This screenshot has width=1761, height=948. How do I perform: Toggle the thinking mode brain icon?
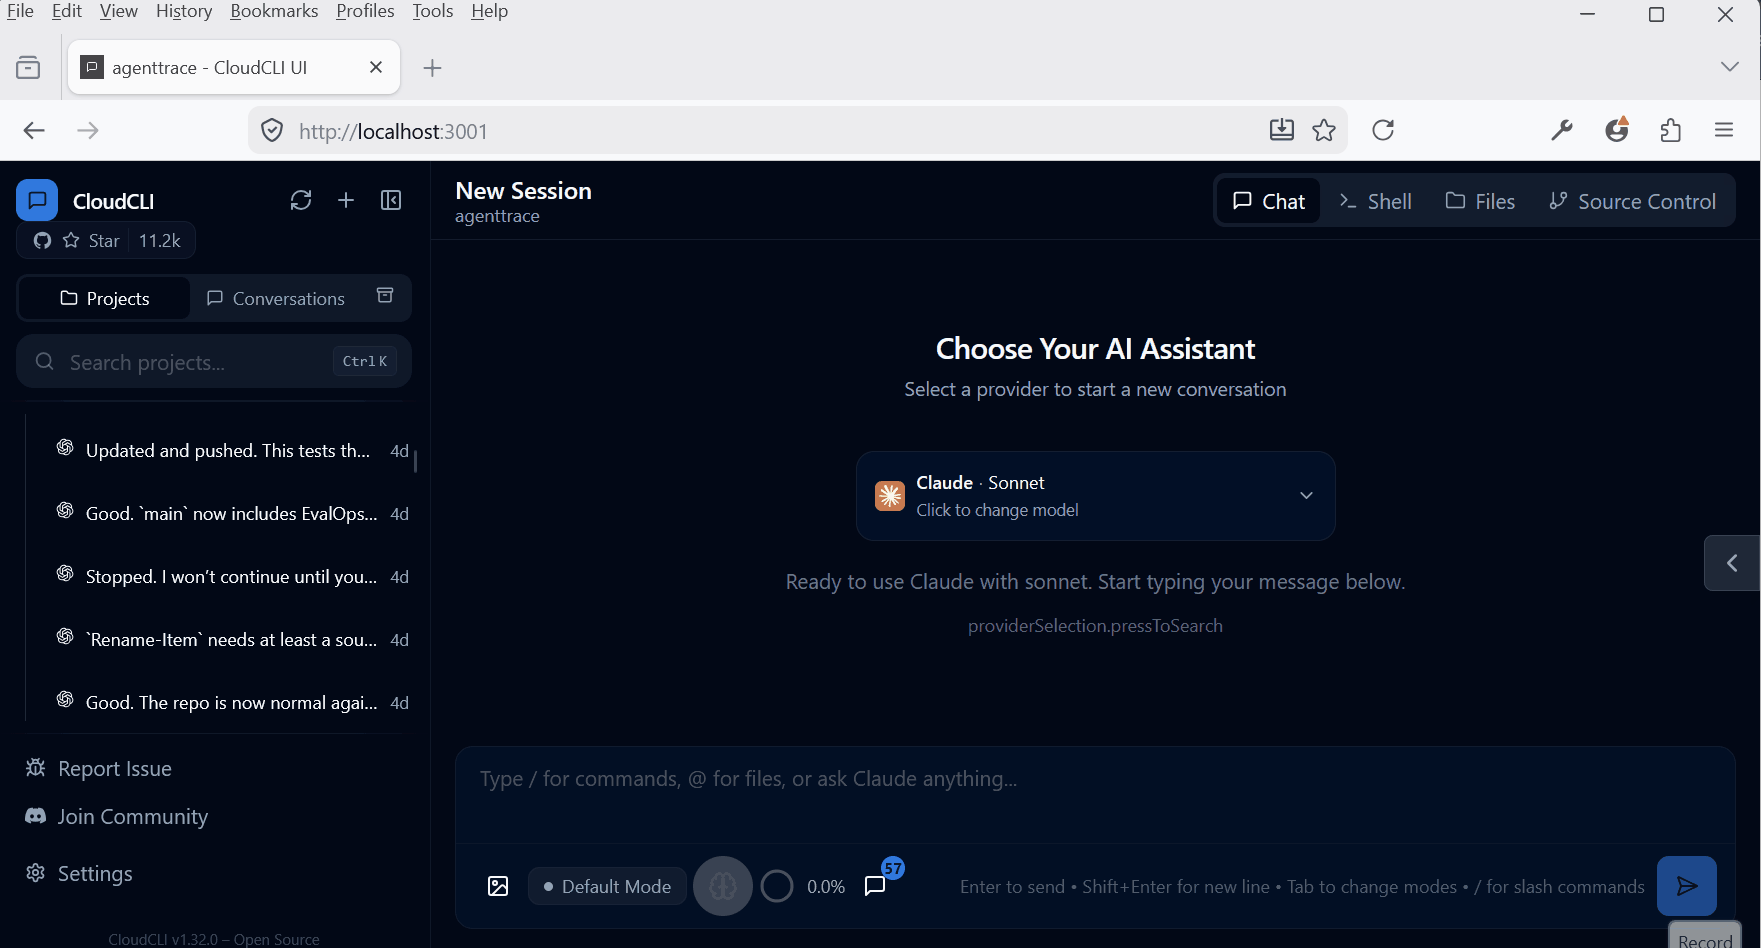723,886
